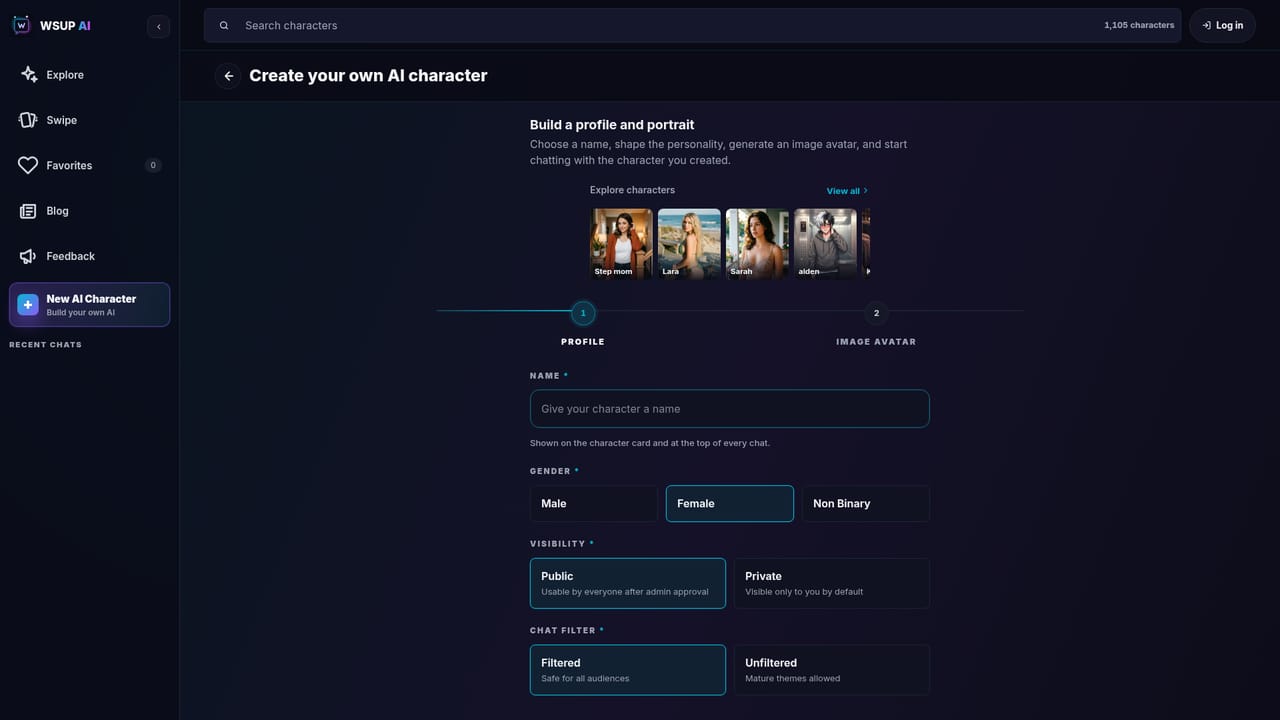Image resolution: width=1280 pixels, height=720 pixels.
Task: Select step 1 Profile marker
Action: point(583,313)
